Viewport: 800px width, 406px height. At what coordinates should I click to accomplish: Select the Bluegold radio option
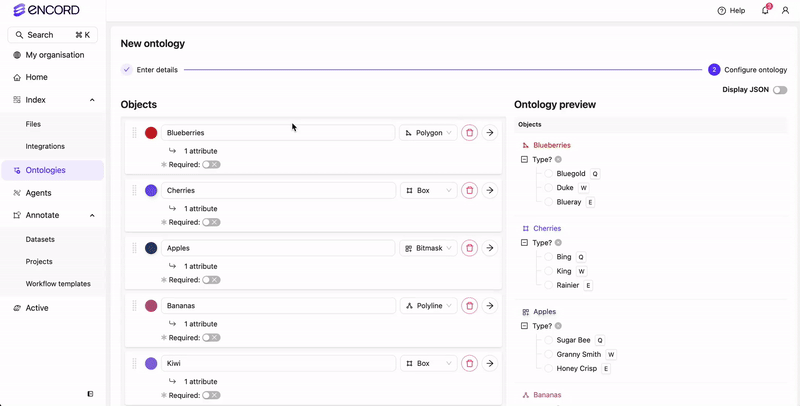click(x=548, y=173)
